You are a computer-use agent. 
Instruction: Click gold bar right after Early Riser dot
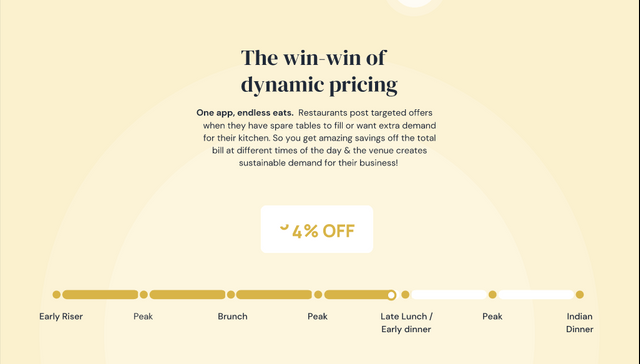click(x=100, y=295)
